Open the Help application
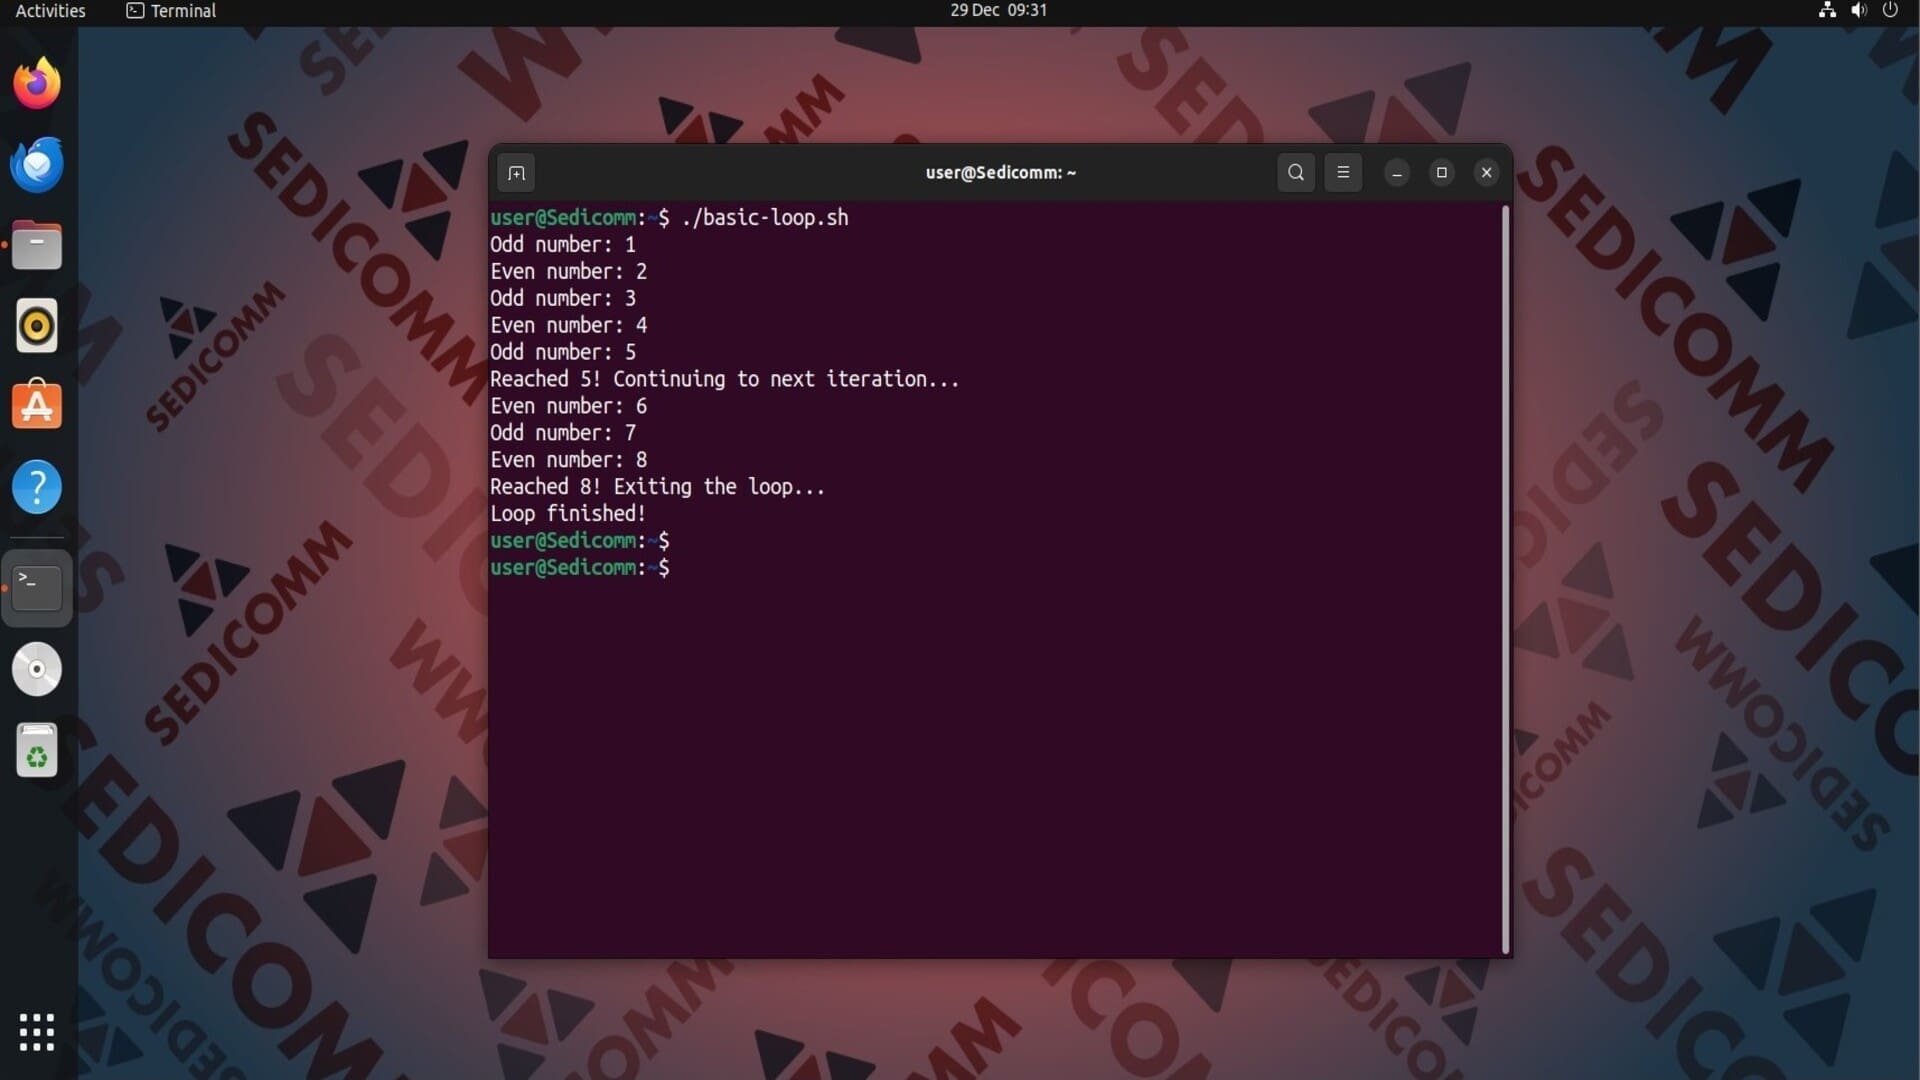Viewport: 1920px width, 1080px height. (37, 487)
